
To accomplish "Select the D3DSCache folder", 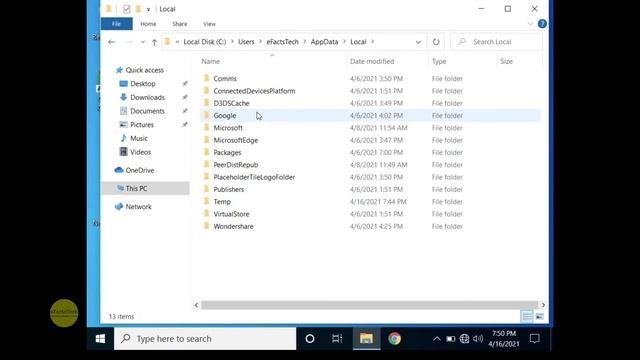I will (231, 103).
